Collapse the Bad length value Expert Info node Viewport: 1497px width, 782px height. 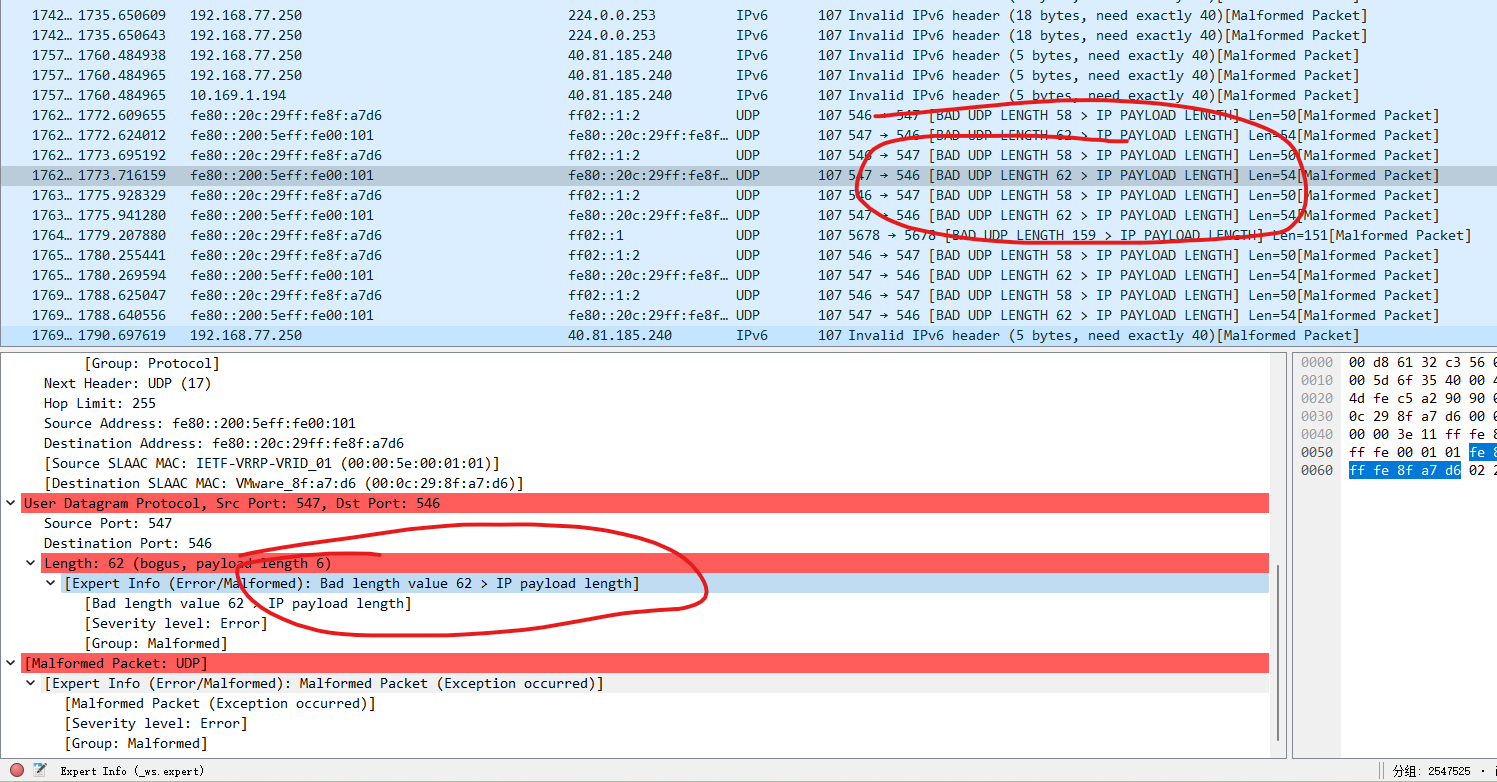51,583
